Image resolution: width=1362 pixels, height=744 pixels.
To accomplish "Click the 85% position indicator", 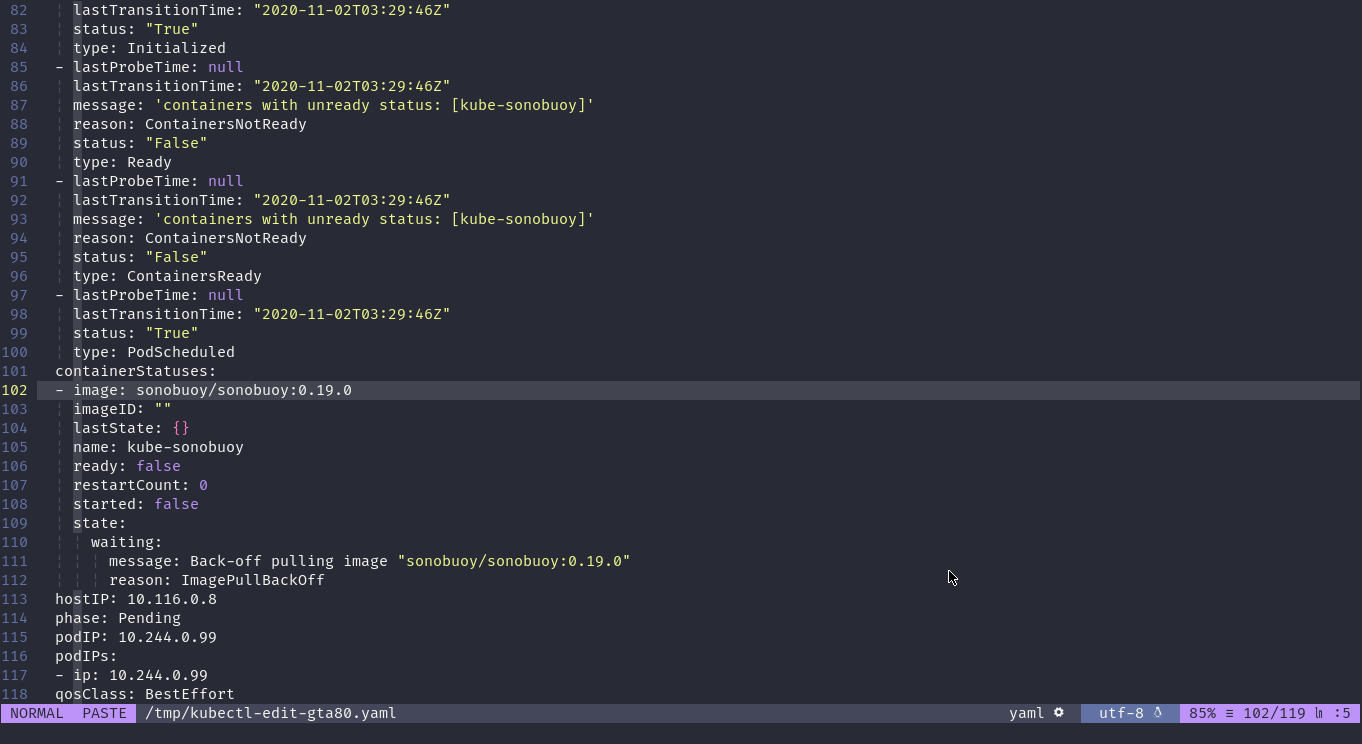I will click(1202, 713).
